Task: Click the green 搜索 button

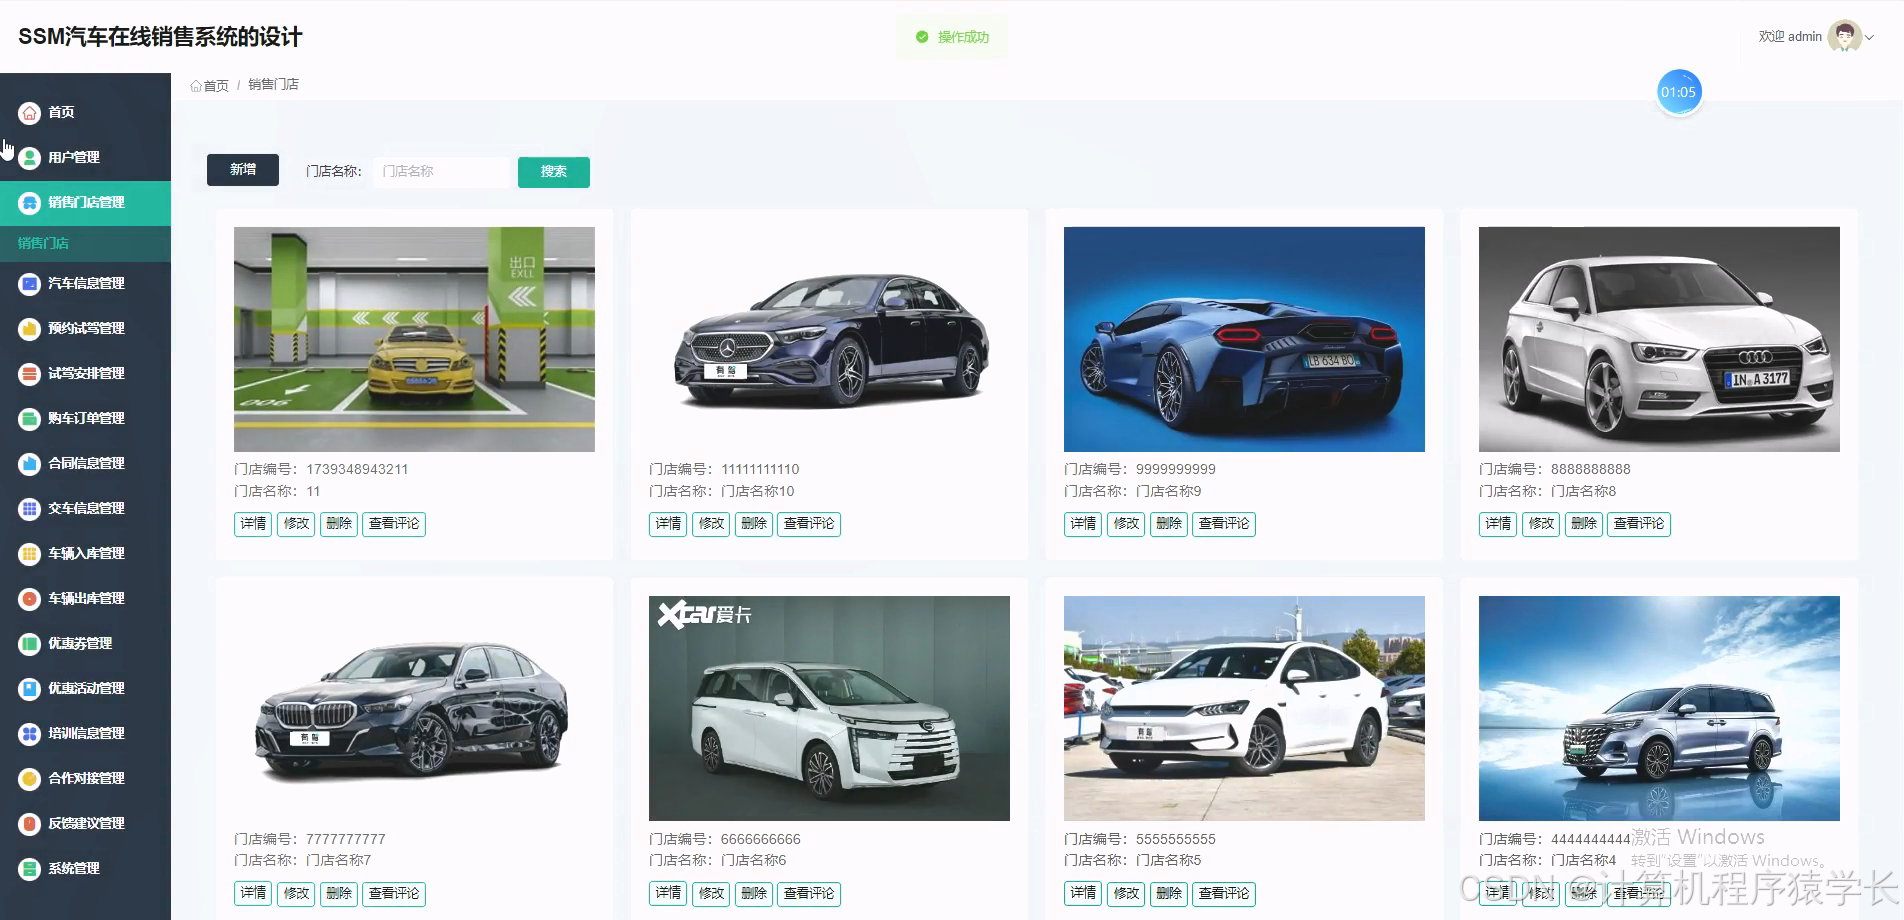Action: click(554, 172)
